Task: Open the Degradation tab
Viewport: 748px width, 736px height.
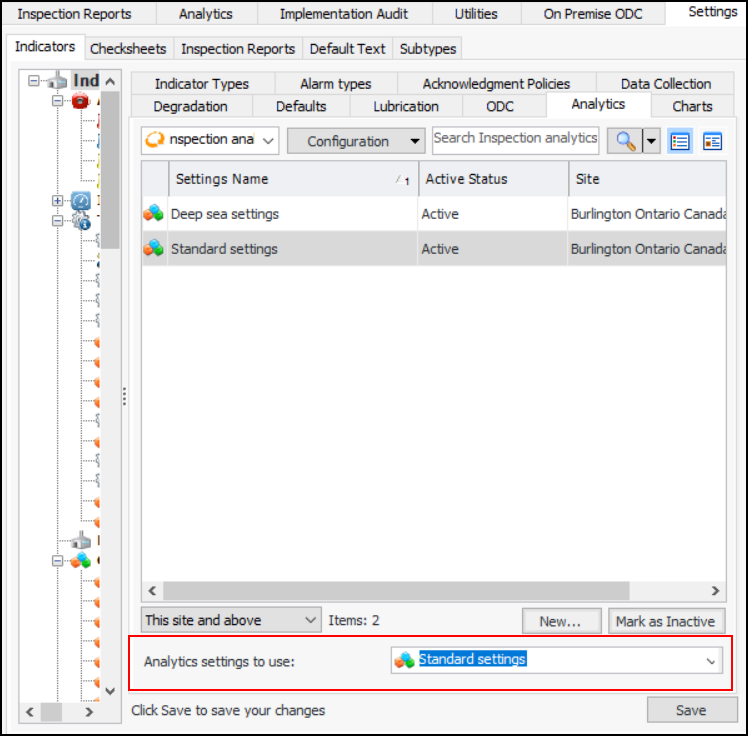Action: (x=190, y=106)
